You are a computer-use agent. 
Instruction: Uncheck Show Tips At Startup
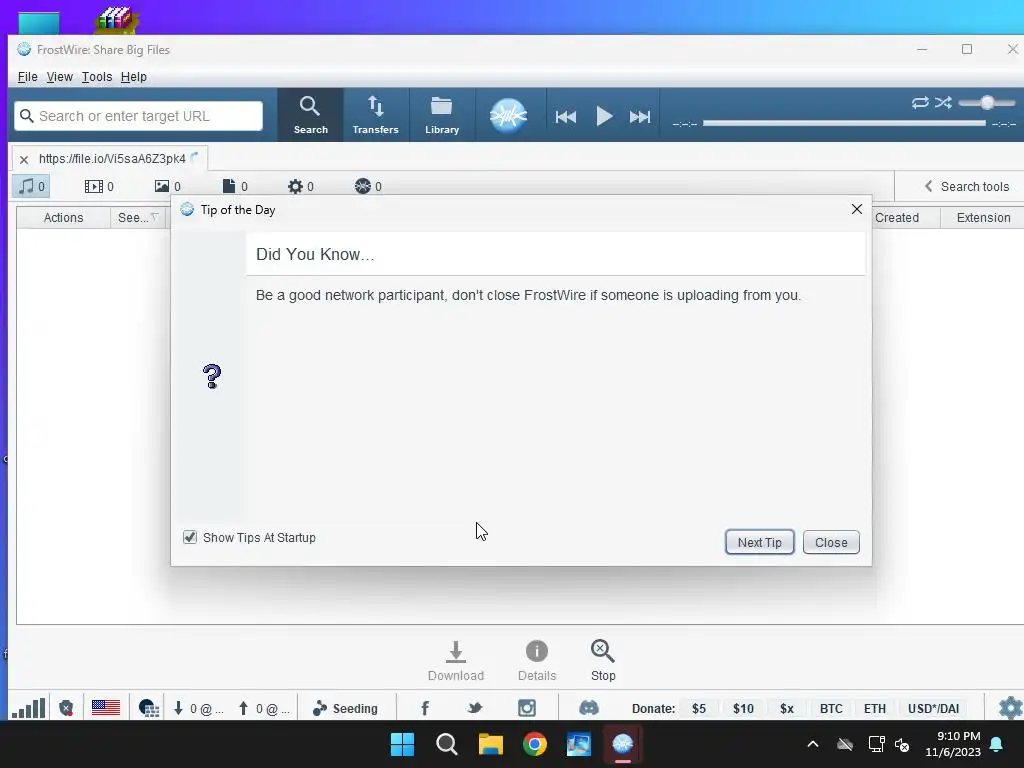click(x=189, y=537)
